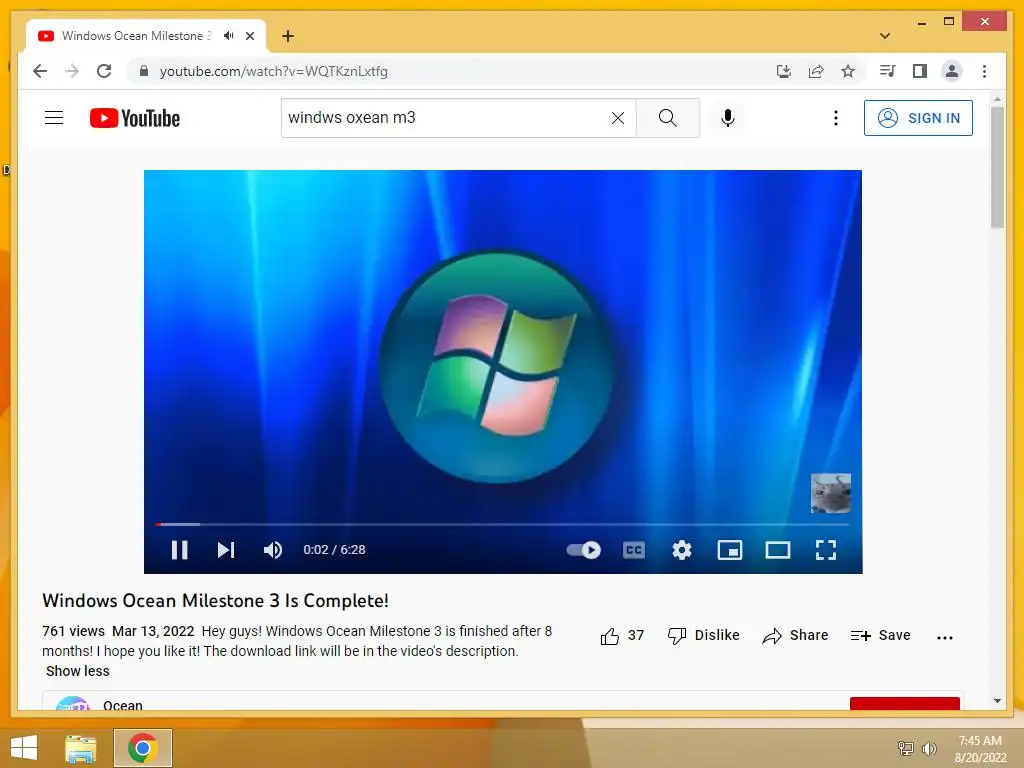This screenshot has height=768, width=1024.
Task: Open network status tray icon
Action: coord(906,748)
